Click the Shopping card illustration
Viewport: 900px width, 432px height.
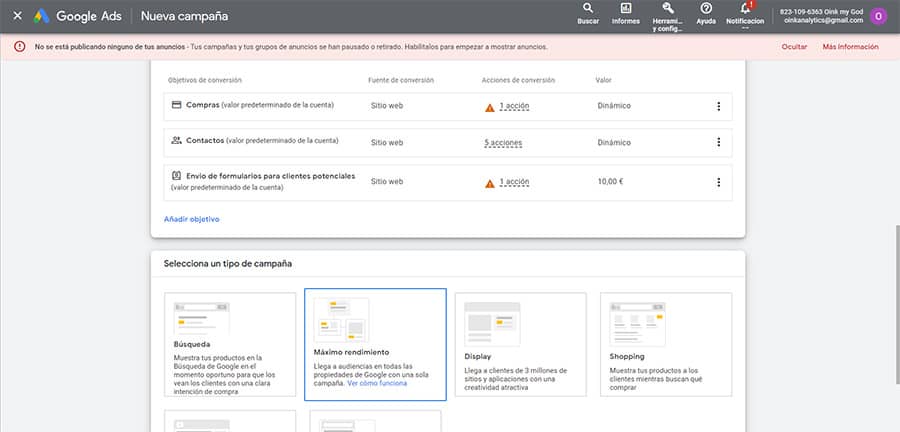click(637, 324)
